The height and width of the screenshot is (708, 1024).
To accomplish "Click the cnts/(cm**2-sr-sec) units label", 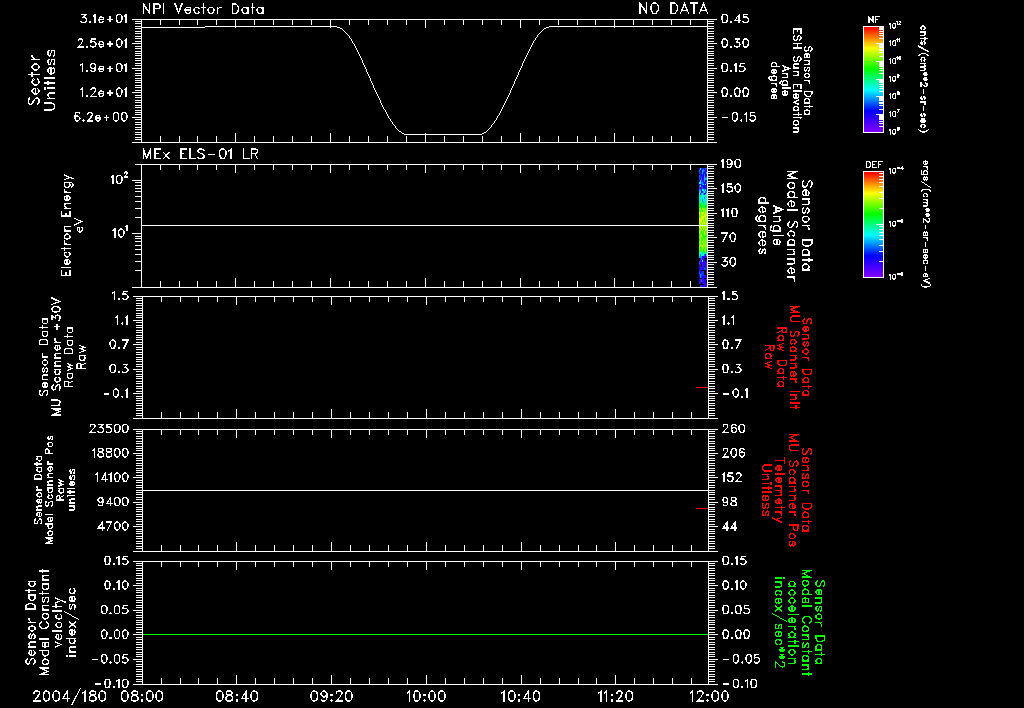I will click(923, 78).
